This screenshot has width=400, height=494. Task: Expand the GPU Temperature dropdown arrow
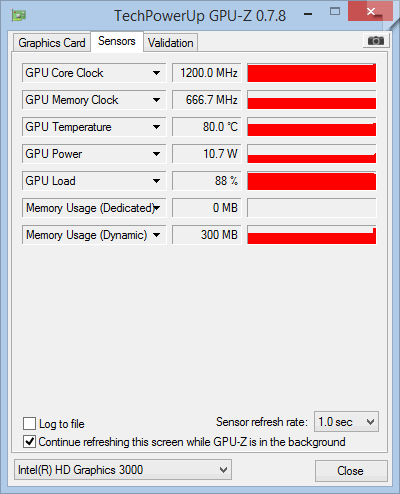point(156,127)
